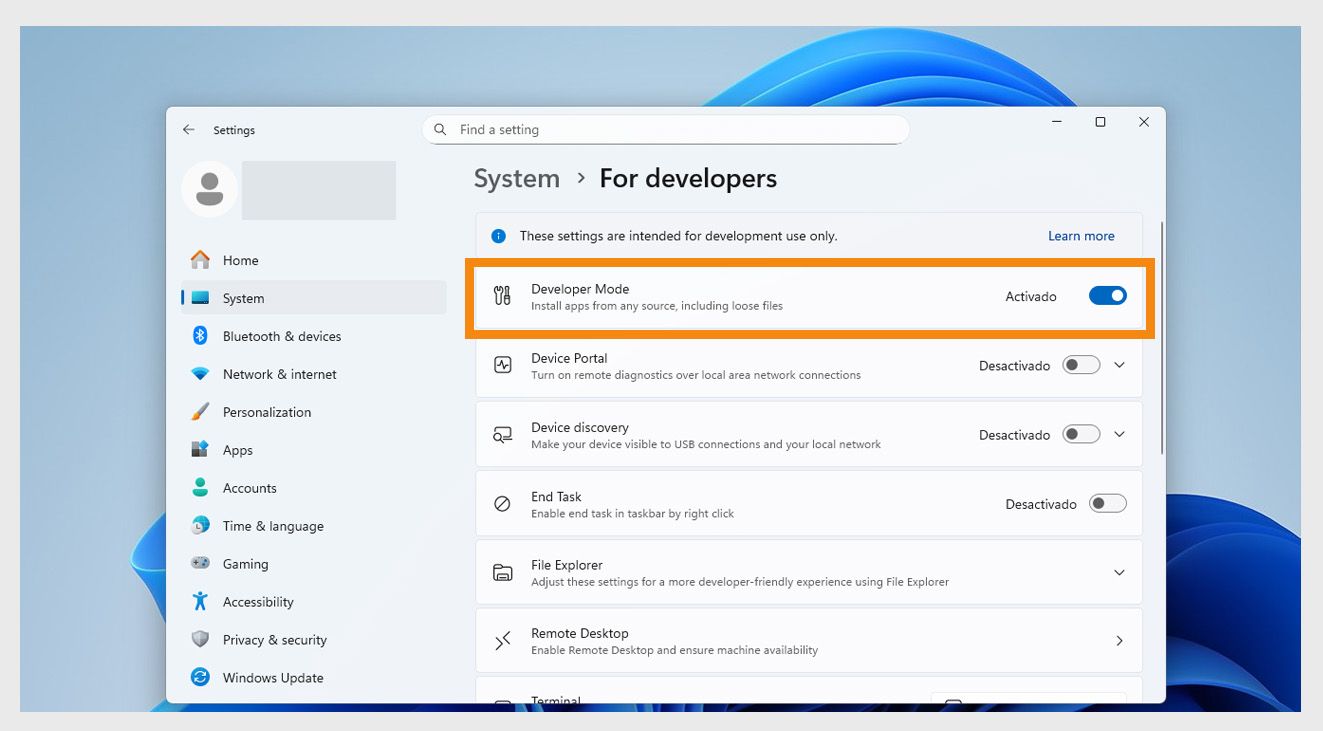Click the Bluetooth icon in sidebar

[x=200, y=336]
